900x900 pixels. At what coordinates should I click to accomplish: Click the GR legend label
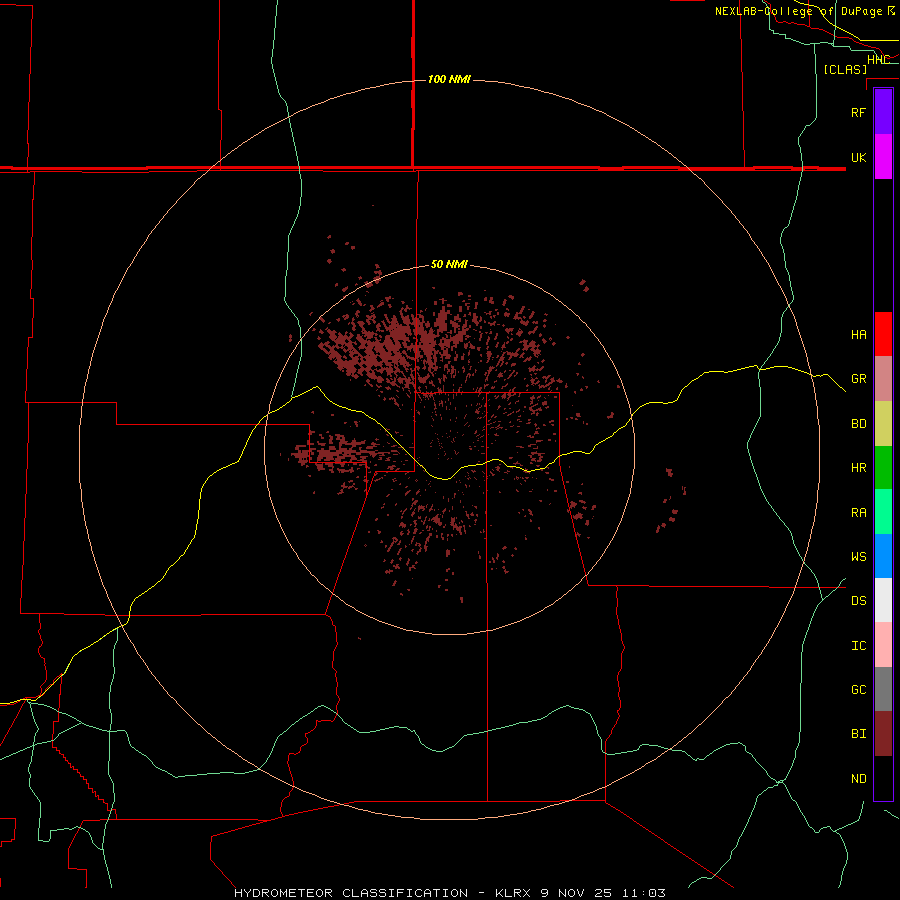click(x=858, y=379)
